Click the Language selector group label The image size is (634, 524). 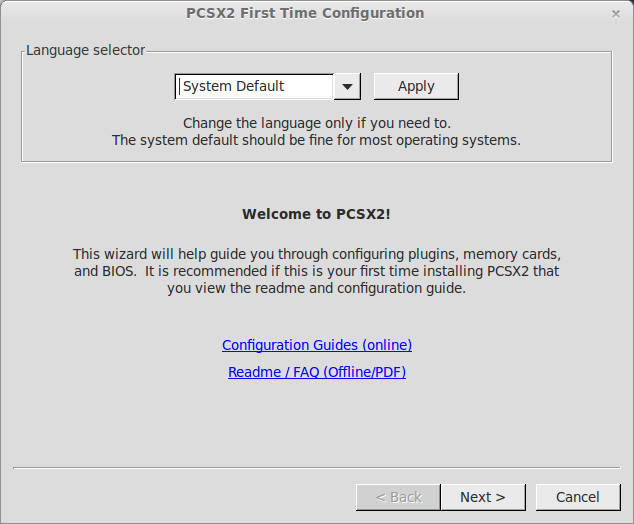point(85,50)
